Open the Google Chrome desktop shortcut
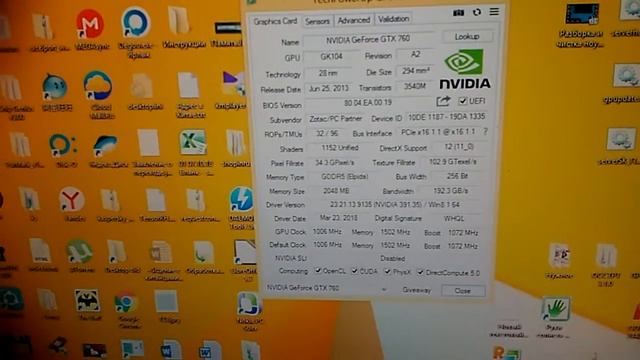 pos(125,303)
